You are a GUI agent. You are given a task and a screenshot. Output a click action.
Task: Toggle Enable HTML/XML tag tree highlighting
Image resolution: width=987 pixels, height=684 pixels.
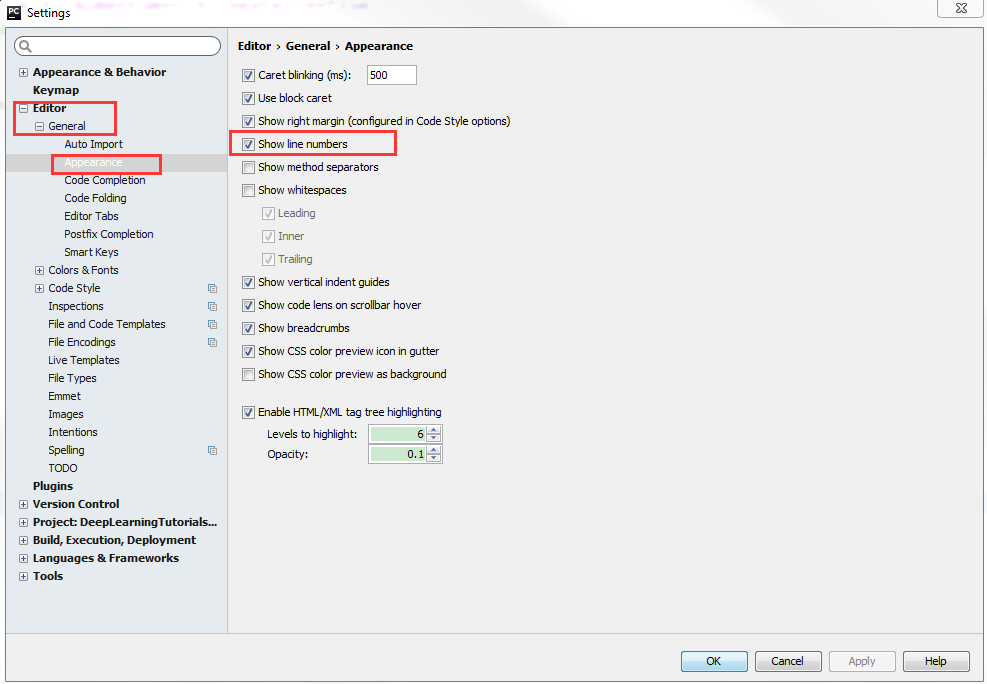pos(248,413)
